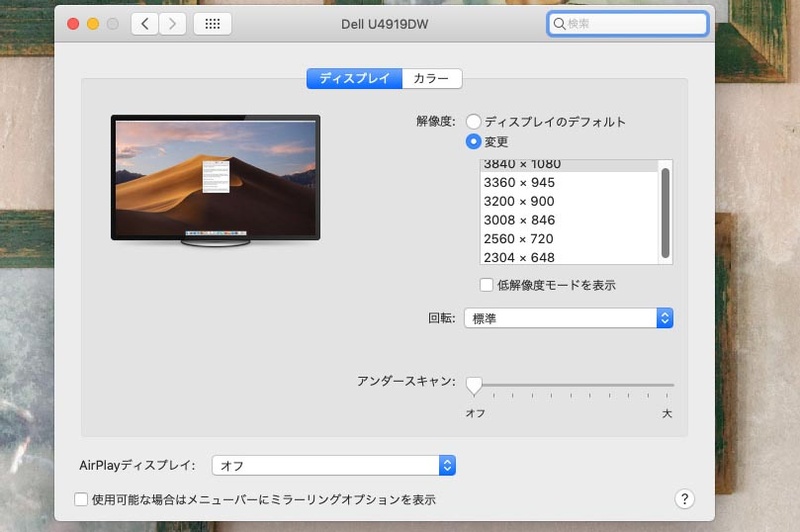Open help with the question mark button
Screen dimensions: 800x532
(x=684, y=499)
